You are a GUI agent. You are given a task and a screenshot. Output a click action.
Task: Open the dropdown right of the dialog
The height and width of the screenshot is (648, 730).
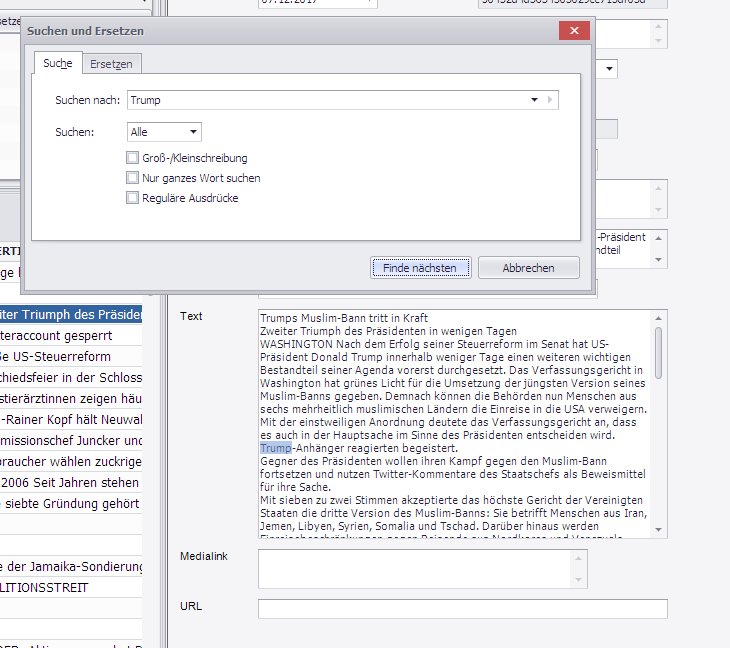coord(609,69)
